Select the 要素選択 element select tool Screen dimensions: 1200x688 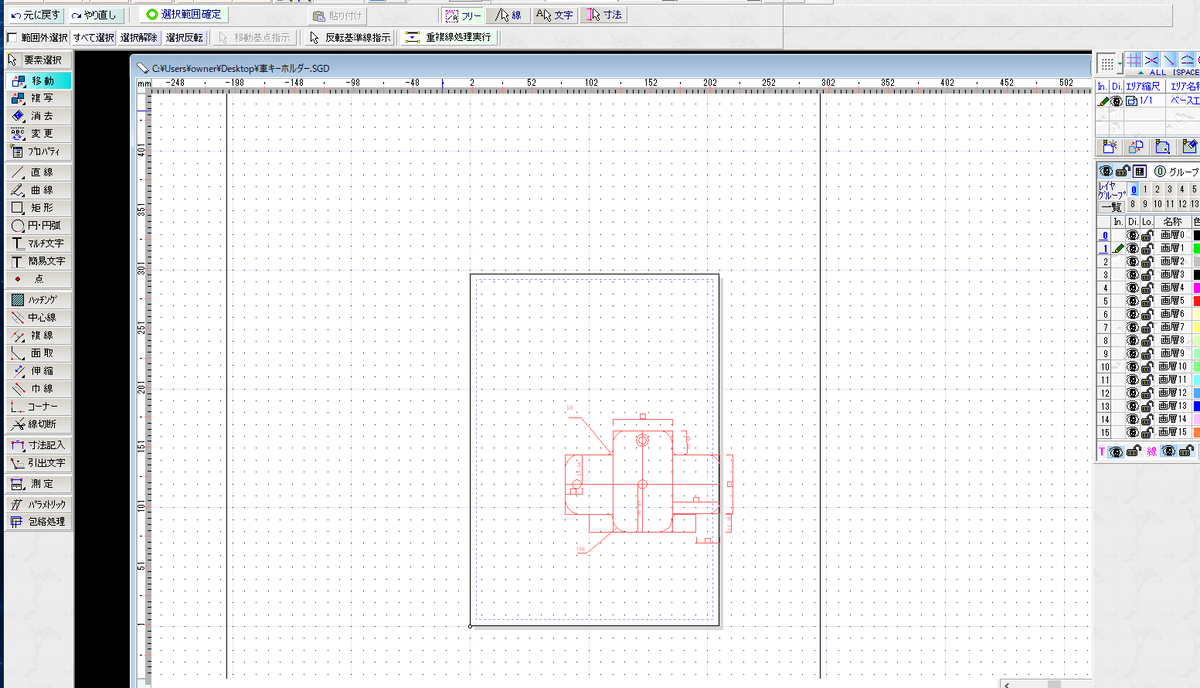38,59
